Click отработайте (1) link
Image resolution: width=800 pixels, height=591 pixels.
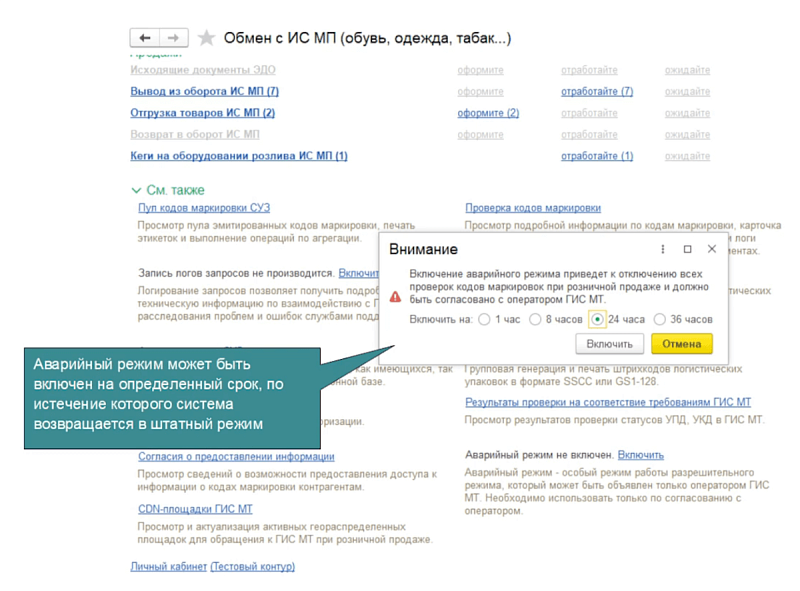597,156
